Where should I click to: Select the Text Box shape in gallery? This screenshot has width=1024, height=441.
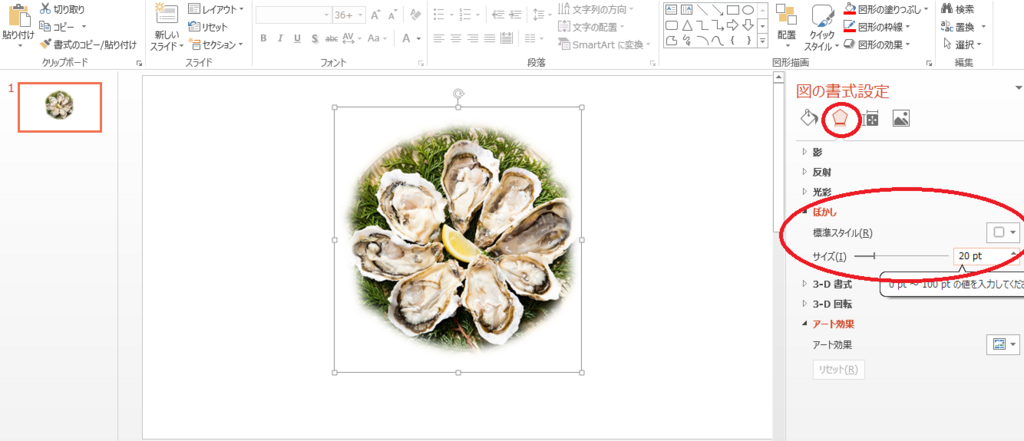pos(671,10)
